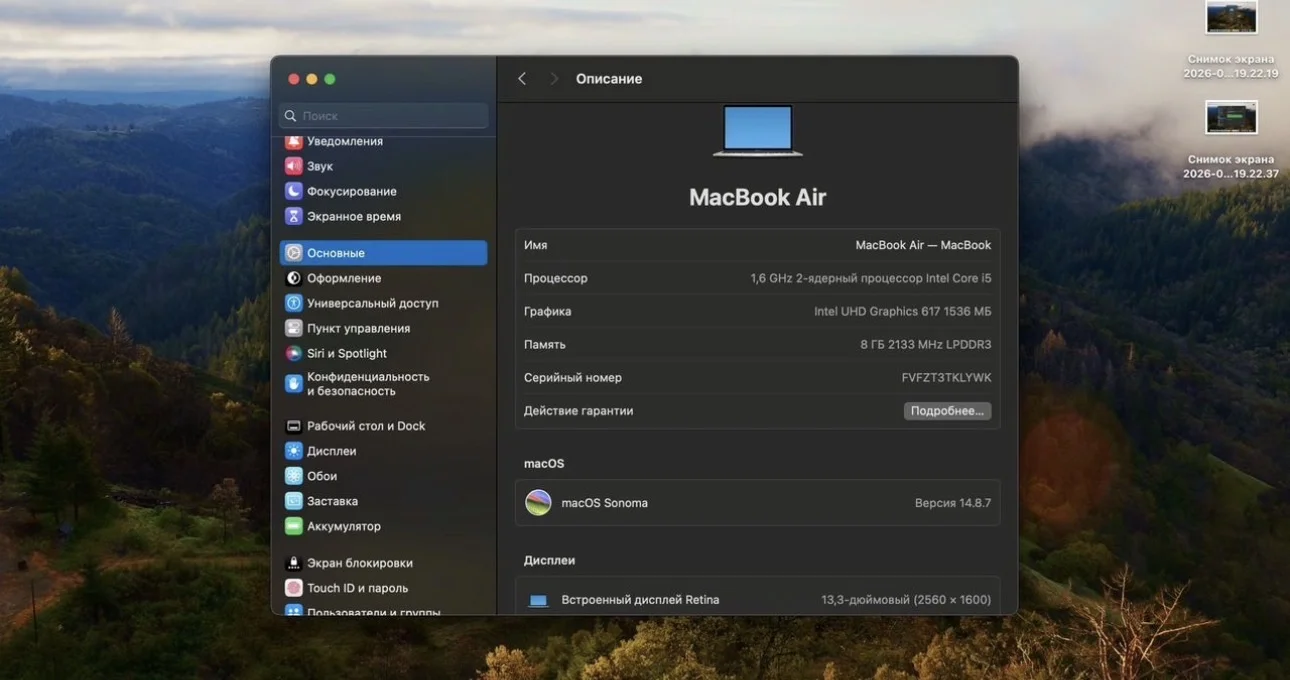
Task: Click the serial number FVFZT3TKLYWK
Action: [x=946, y=378]
